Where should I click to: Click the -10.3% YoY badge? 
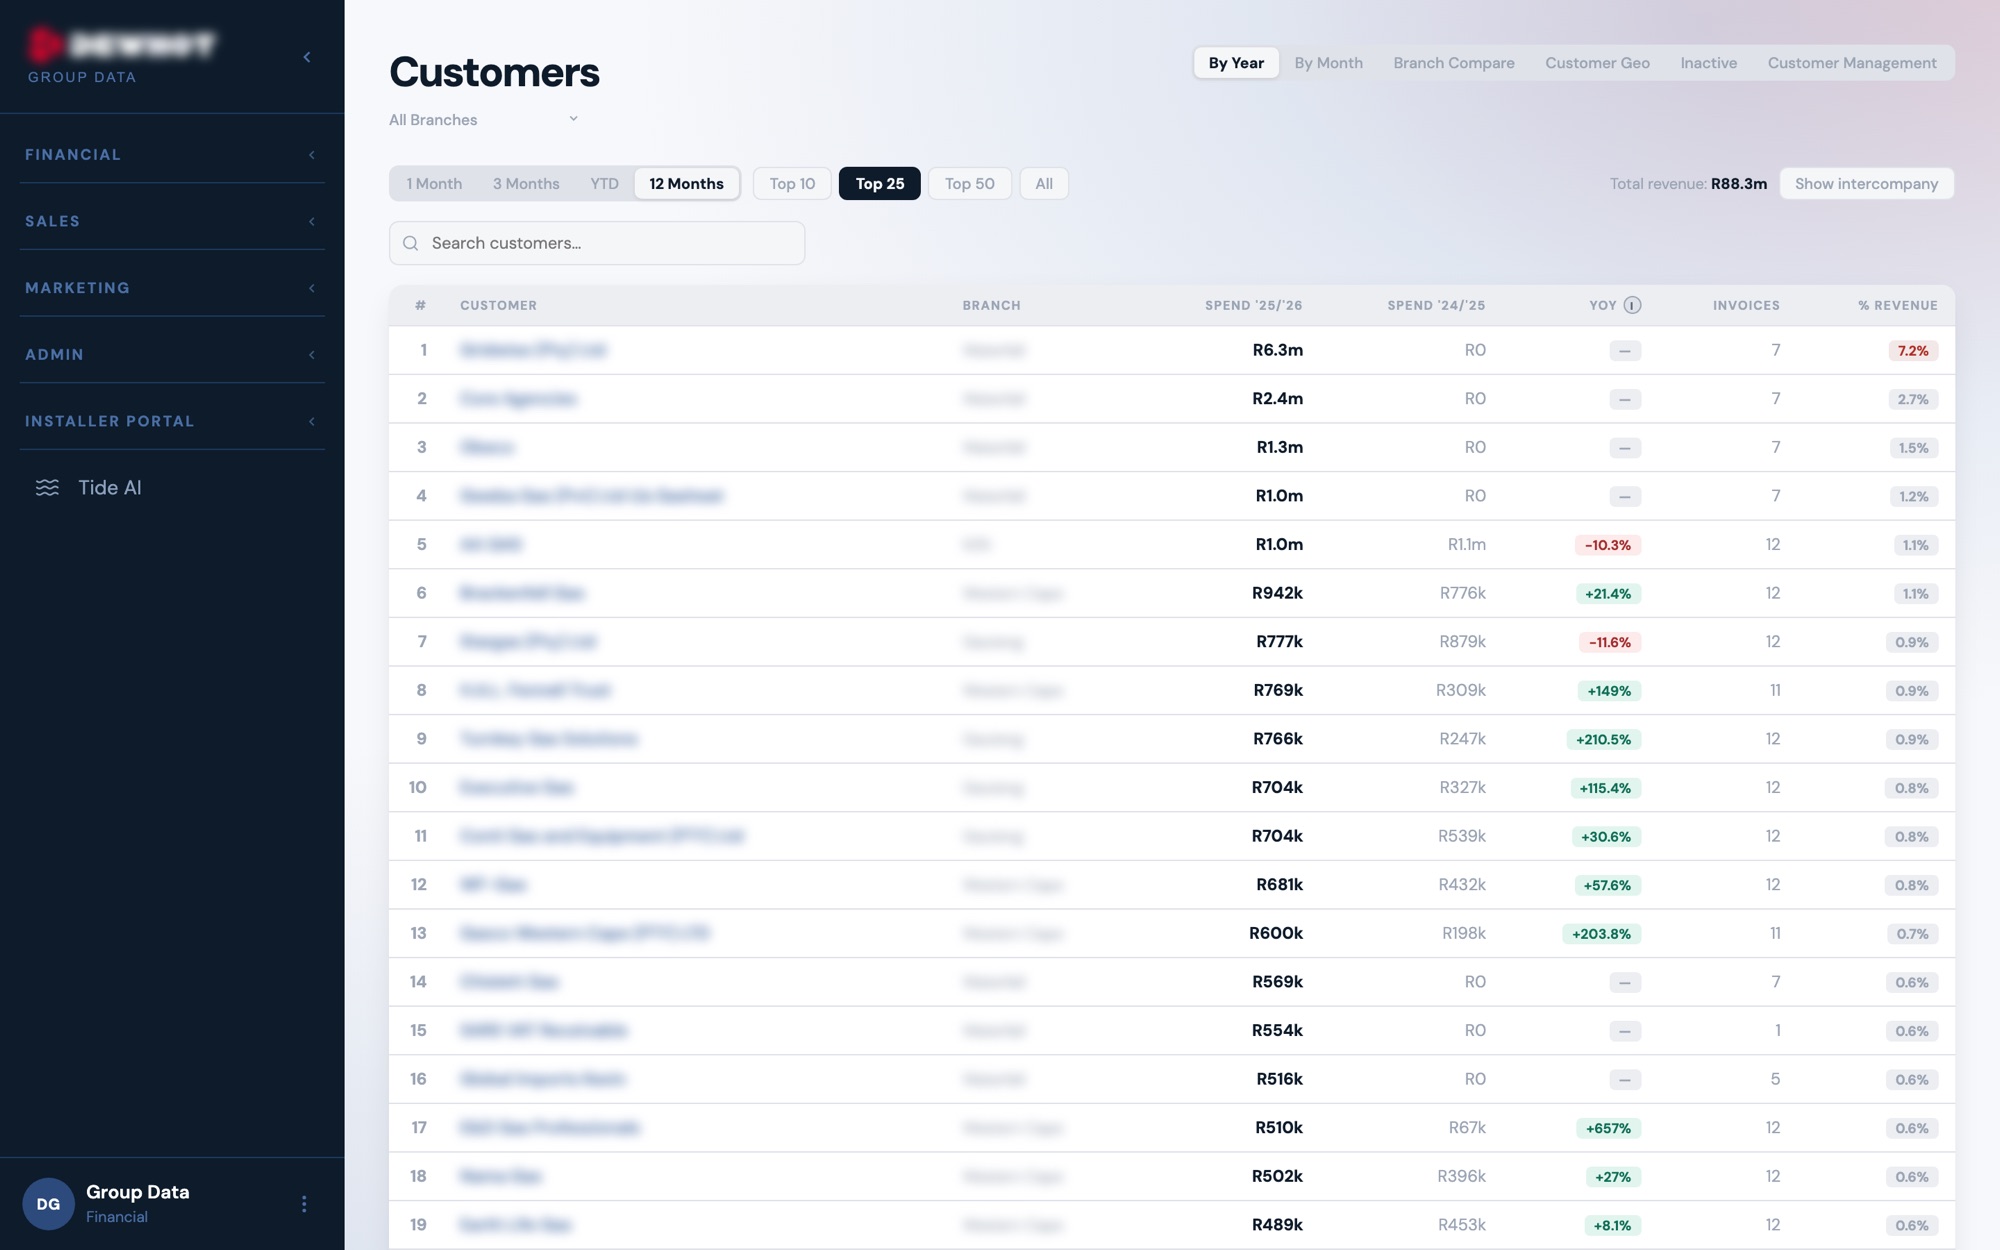tap(1608, 545)
